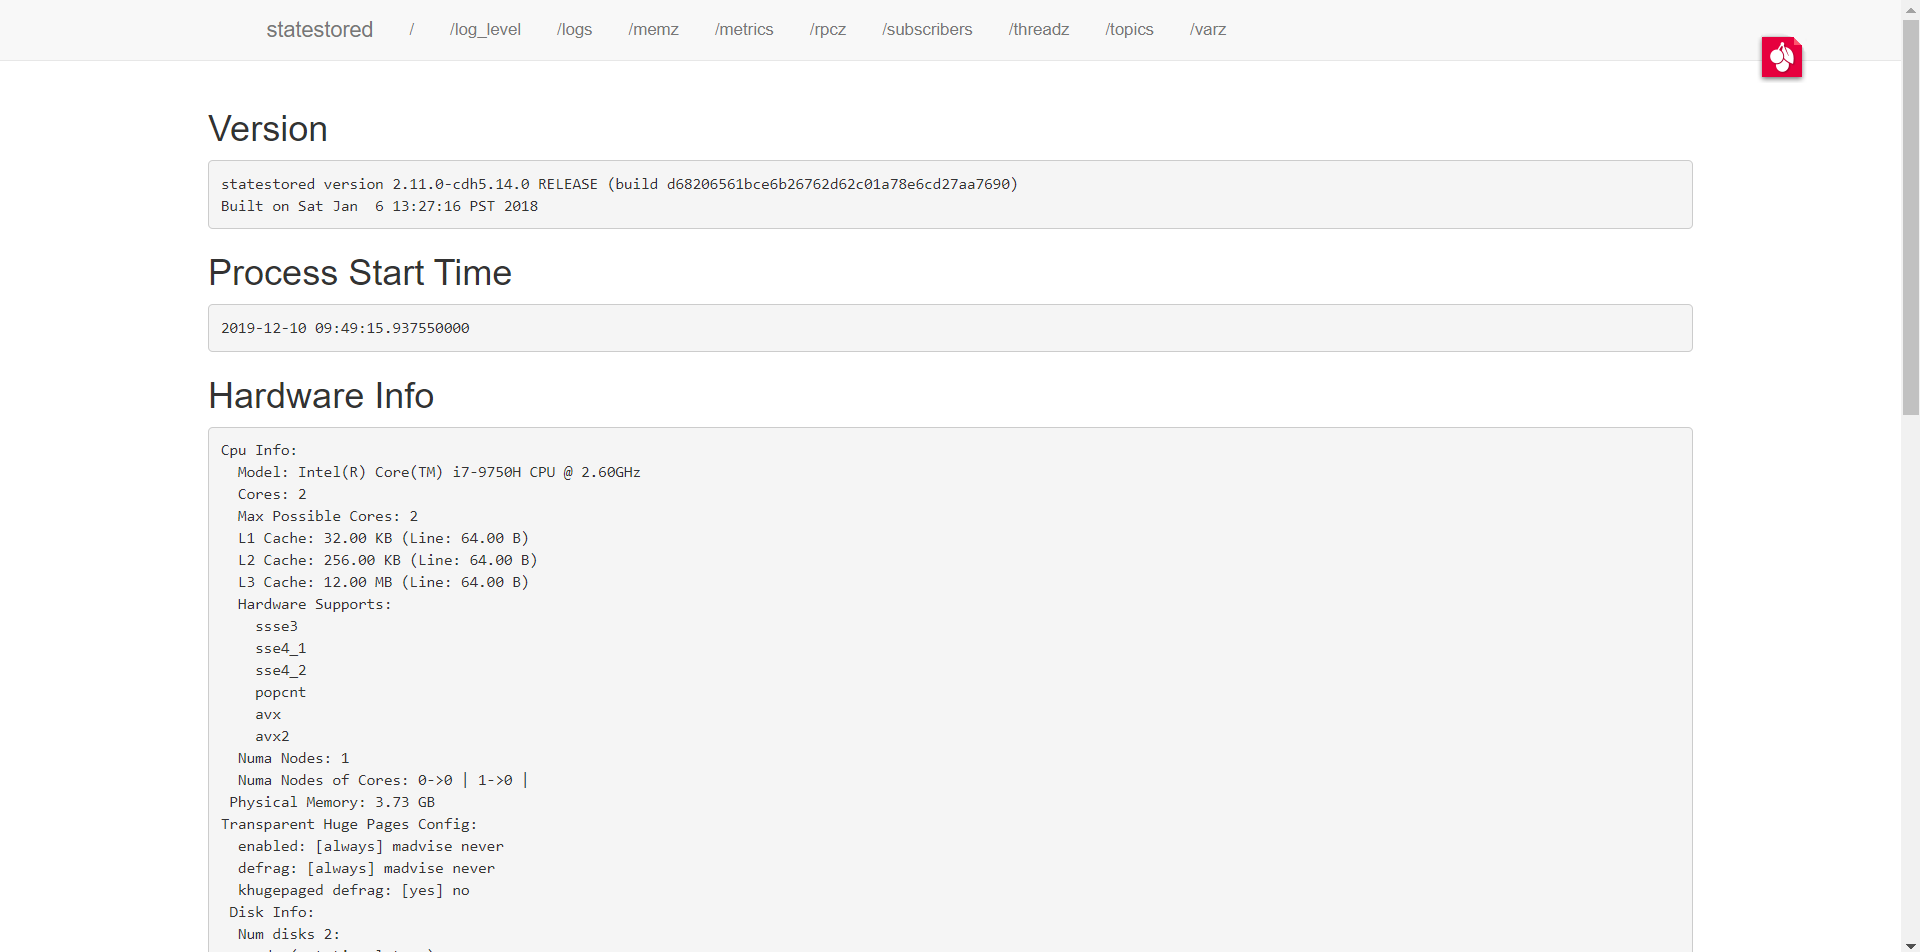Click the avx2 entry
Viewport: 1920px width, 952px height.
coord(272,736)
